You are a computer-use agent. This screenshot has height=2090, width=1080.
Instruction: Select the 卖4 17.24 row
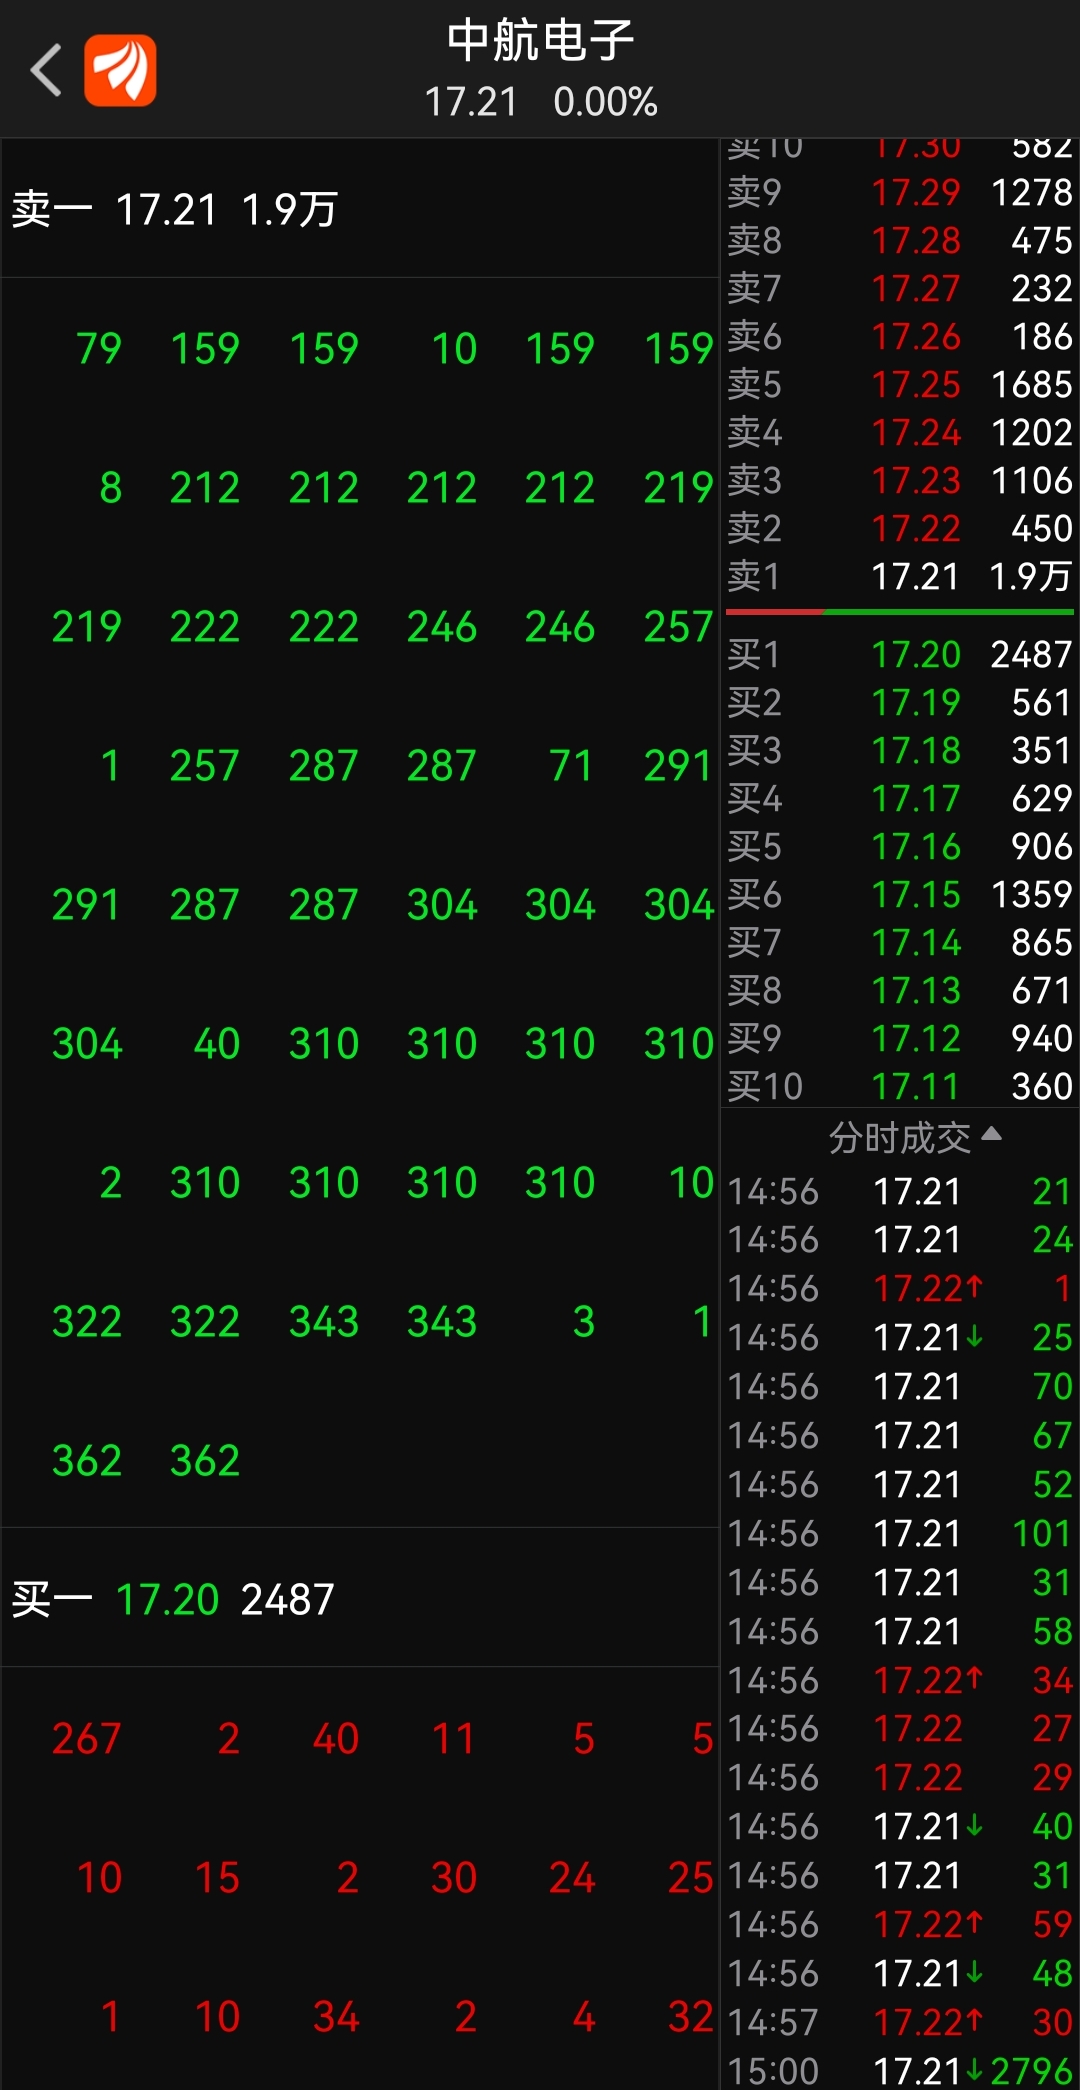coord(900,432)
